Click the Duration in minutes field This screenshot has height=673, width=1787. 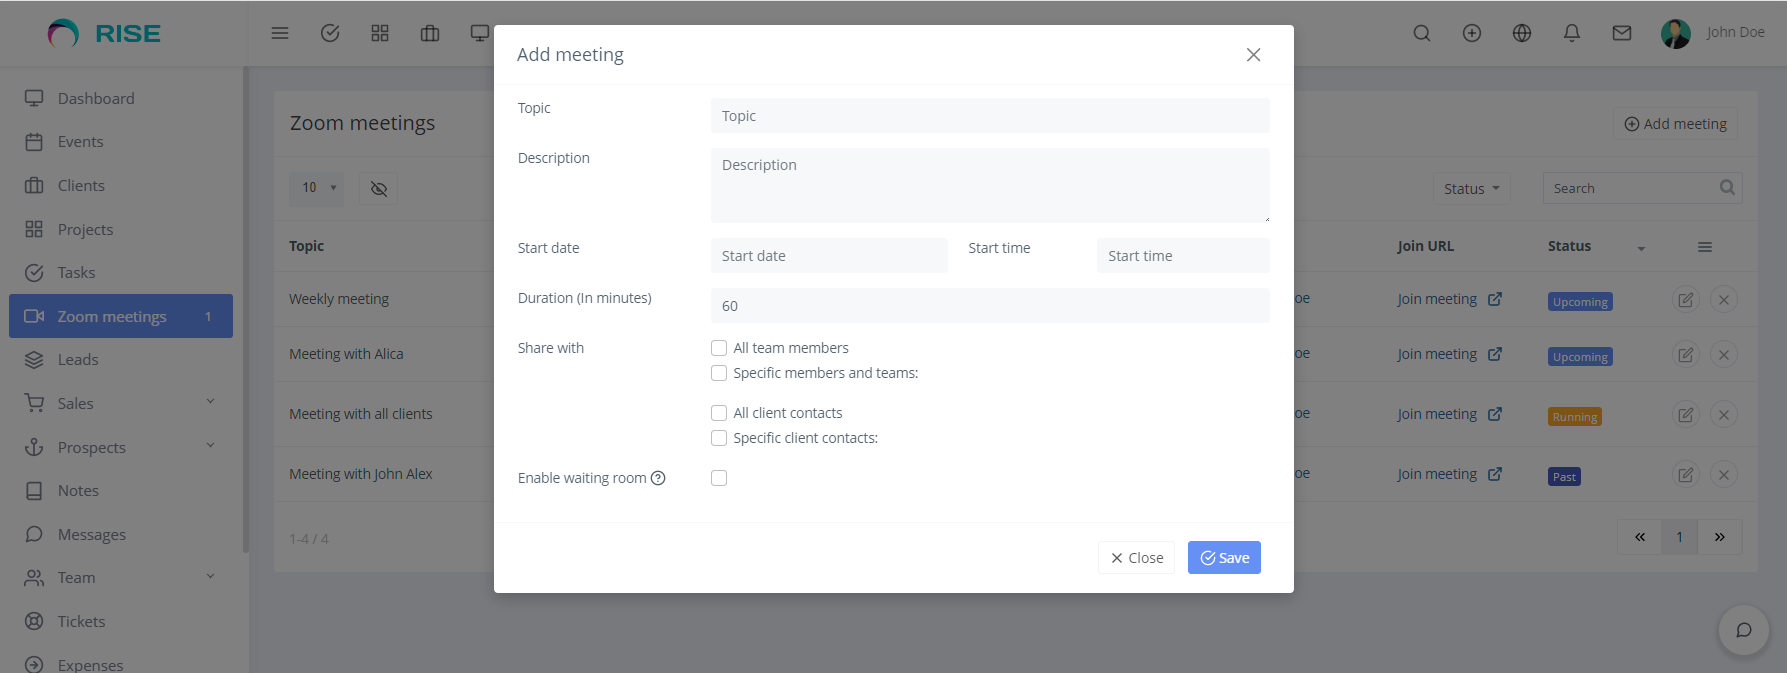point(989,306)
